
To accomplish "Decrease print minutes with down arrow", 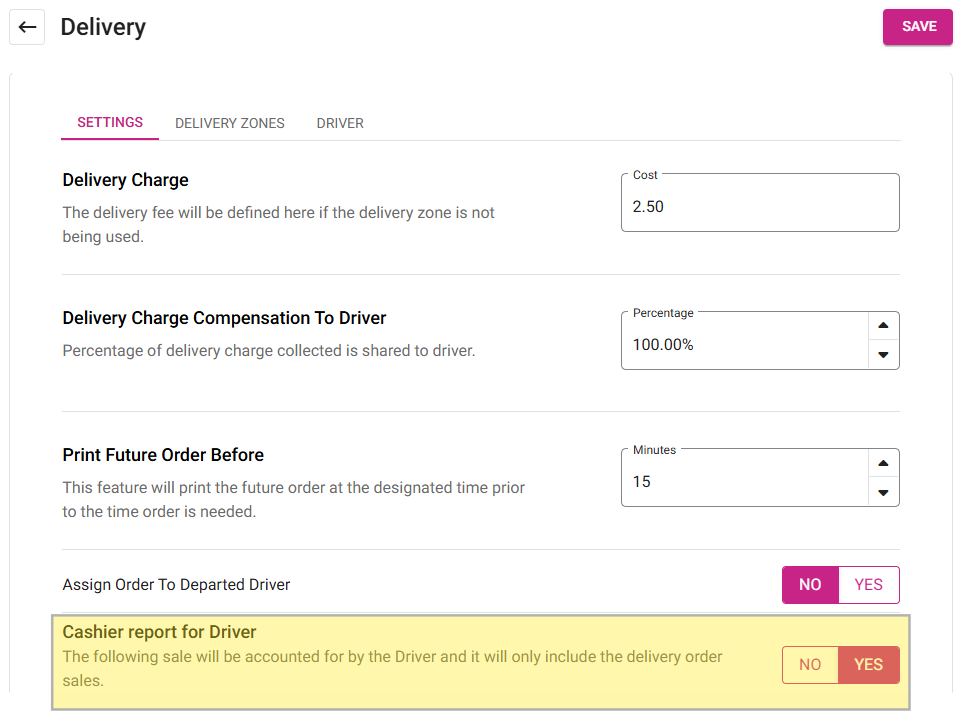I will click(883, 492).
